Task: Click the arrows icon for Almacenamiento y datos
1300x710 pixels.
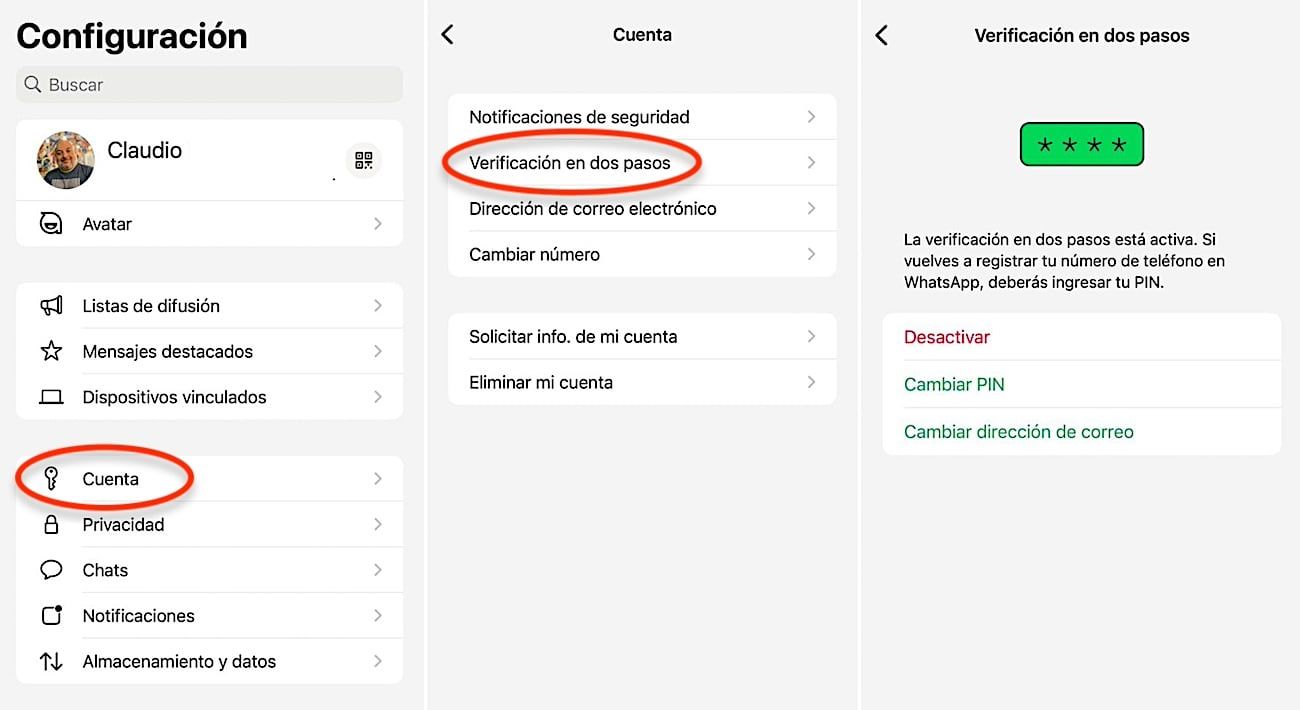Action: click(x=51, y=661)
